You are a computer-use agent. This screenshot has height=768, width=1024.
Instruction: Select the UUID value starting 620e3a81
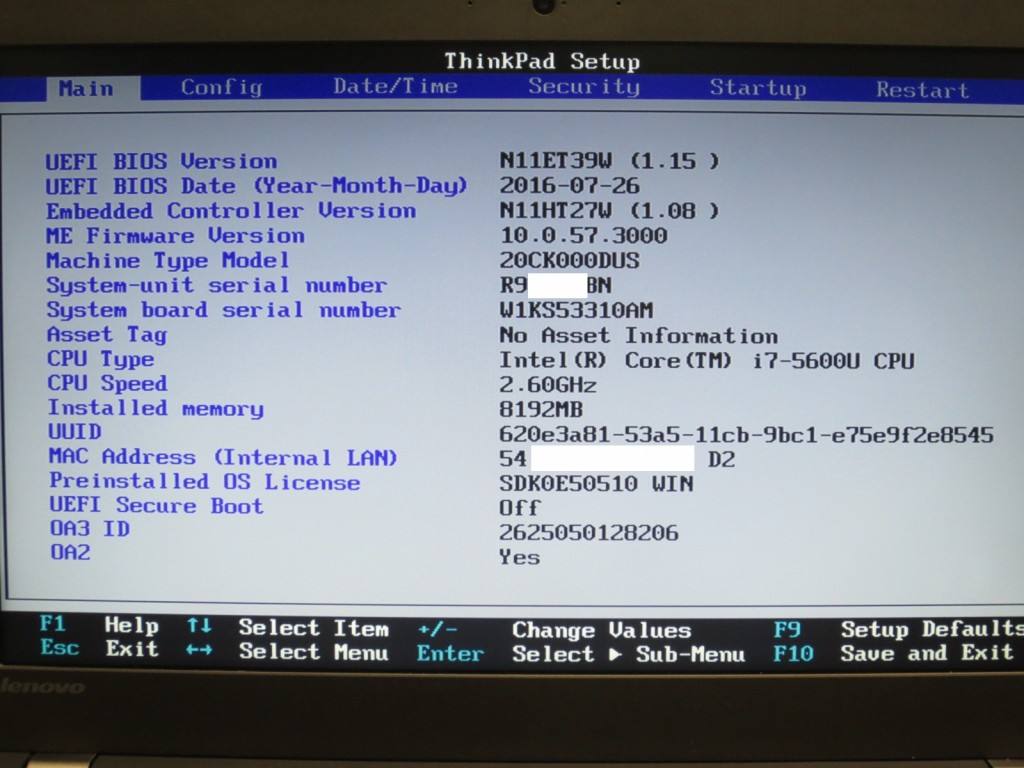pos(746,435)
